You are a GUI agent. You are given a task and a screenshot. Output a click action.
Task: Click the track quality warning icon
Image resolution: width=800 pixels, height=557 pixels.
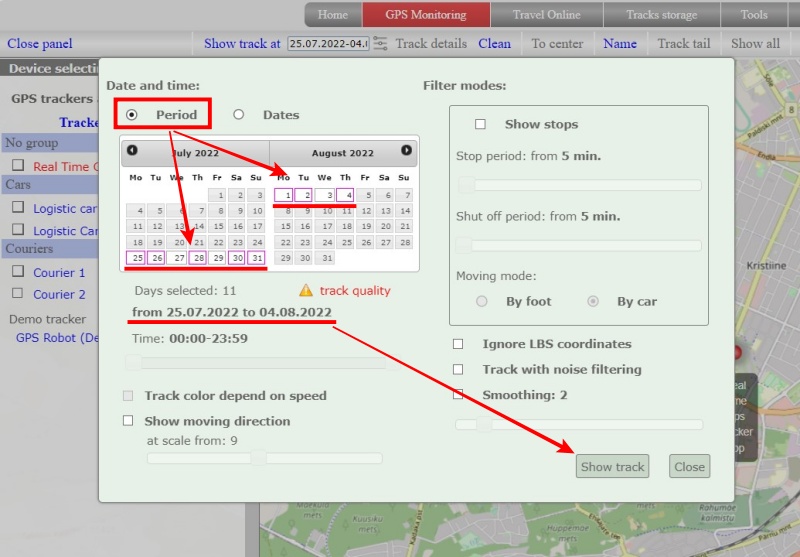click(x=306, y=290)
